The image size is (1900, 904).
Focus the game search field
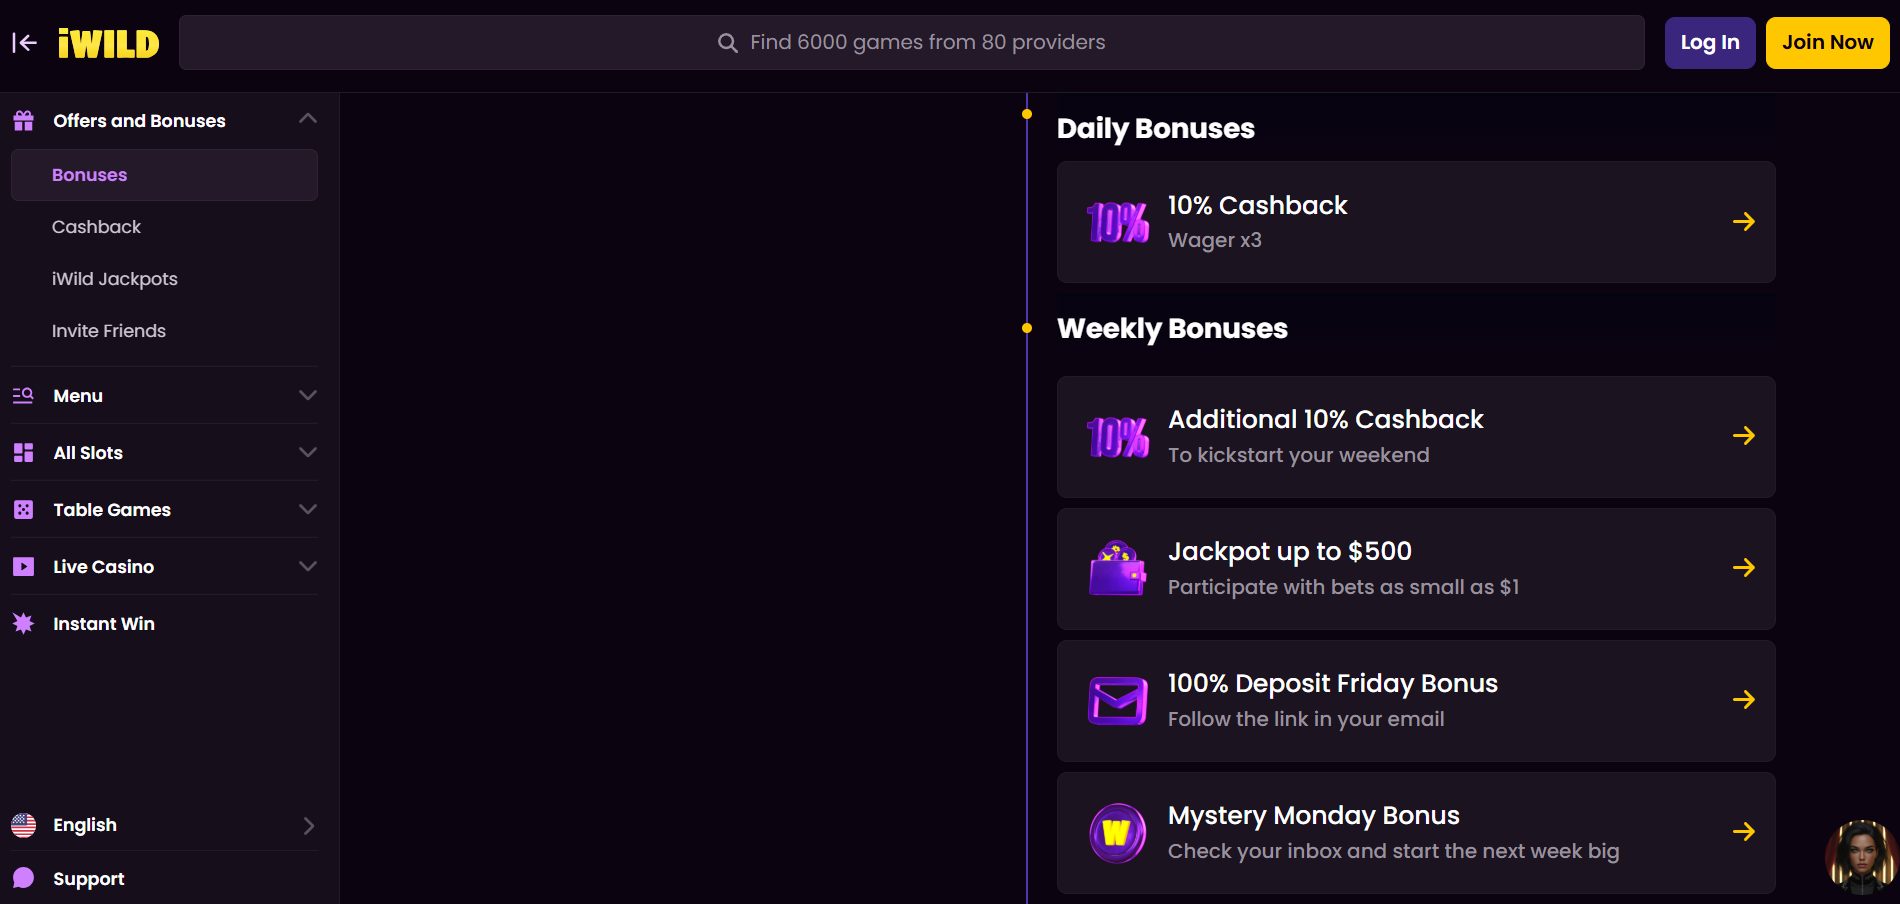[x=911, y=43]
